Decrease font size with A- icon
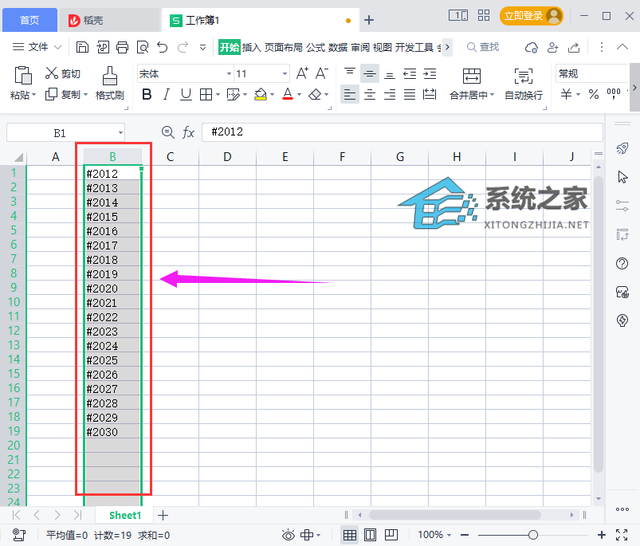The width and height of the screenshot is (640, 546). 322,73
